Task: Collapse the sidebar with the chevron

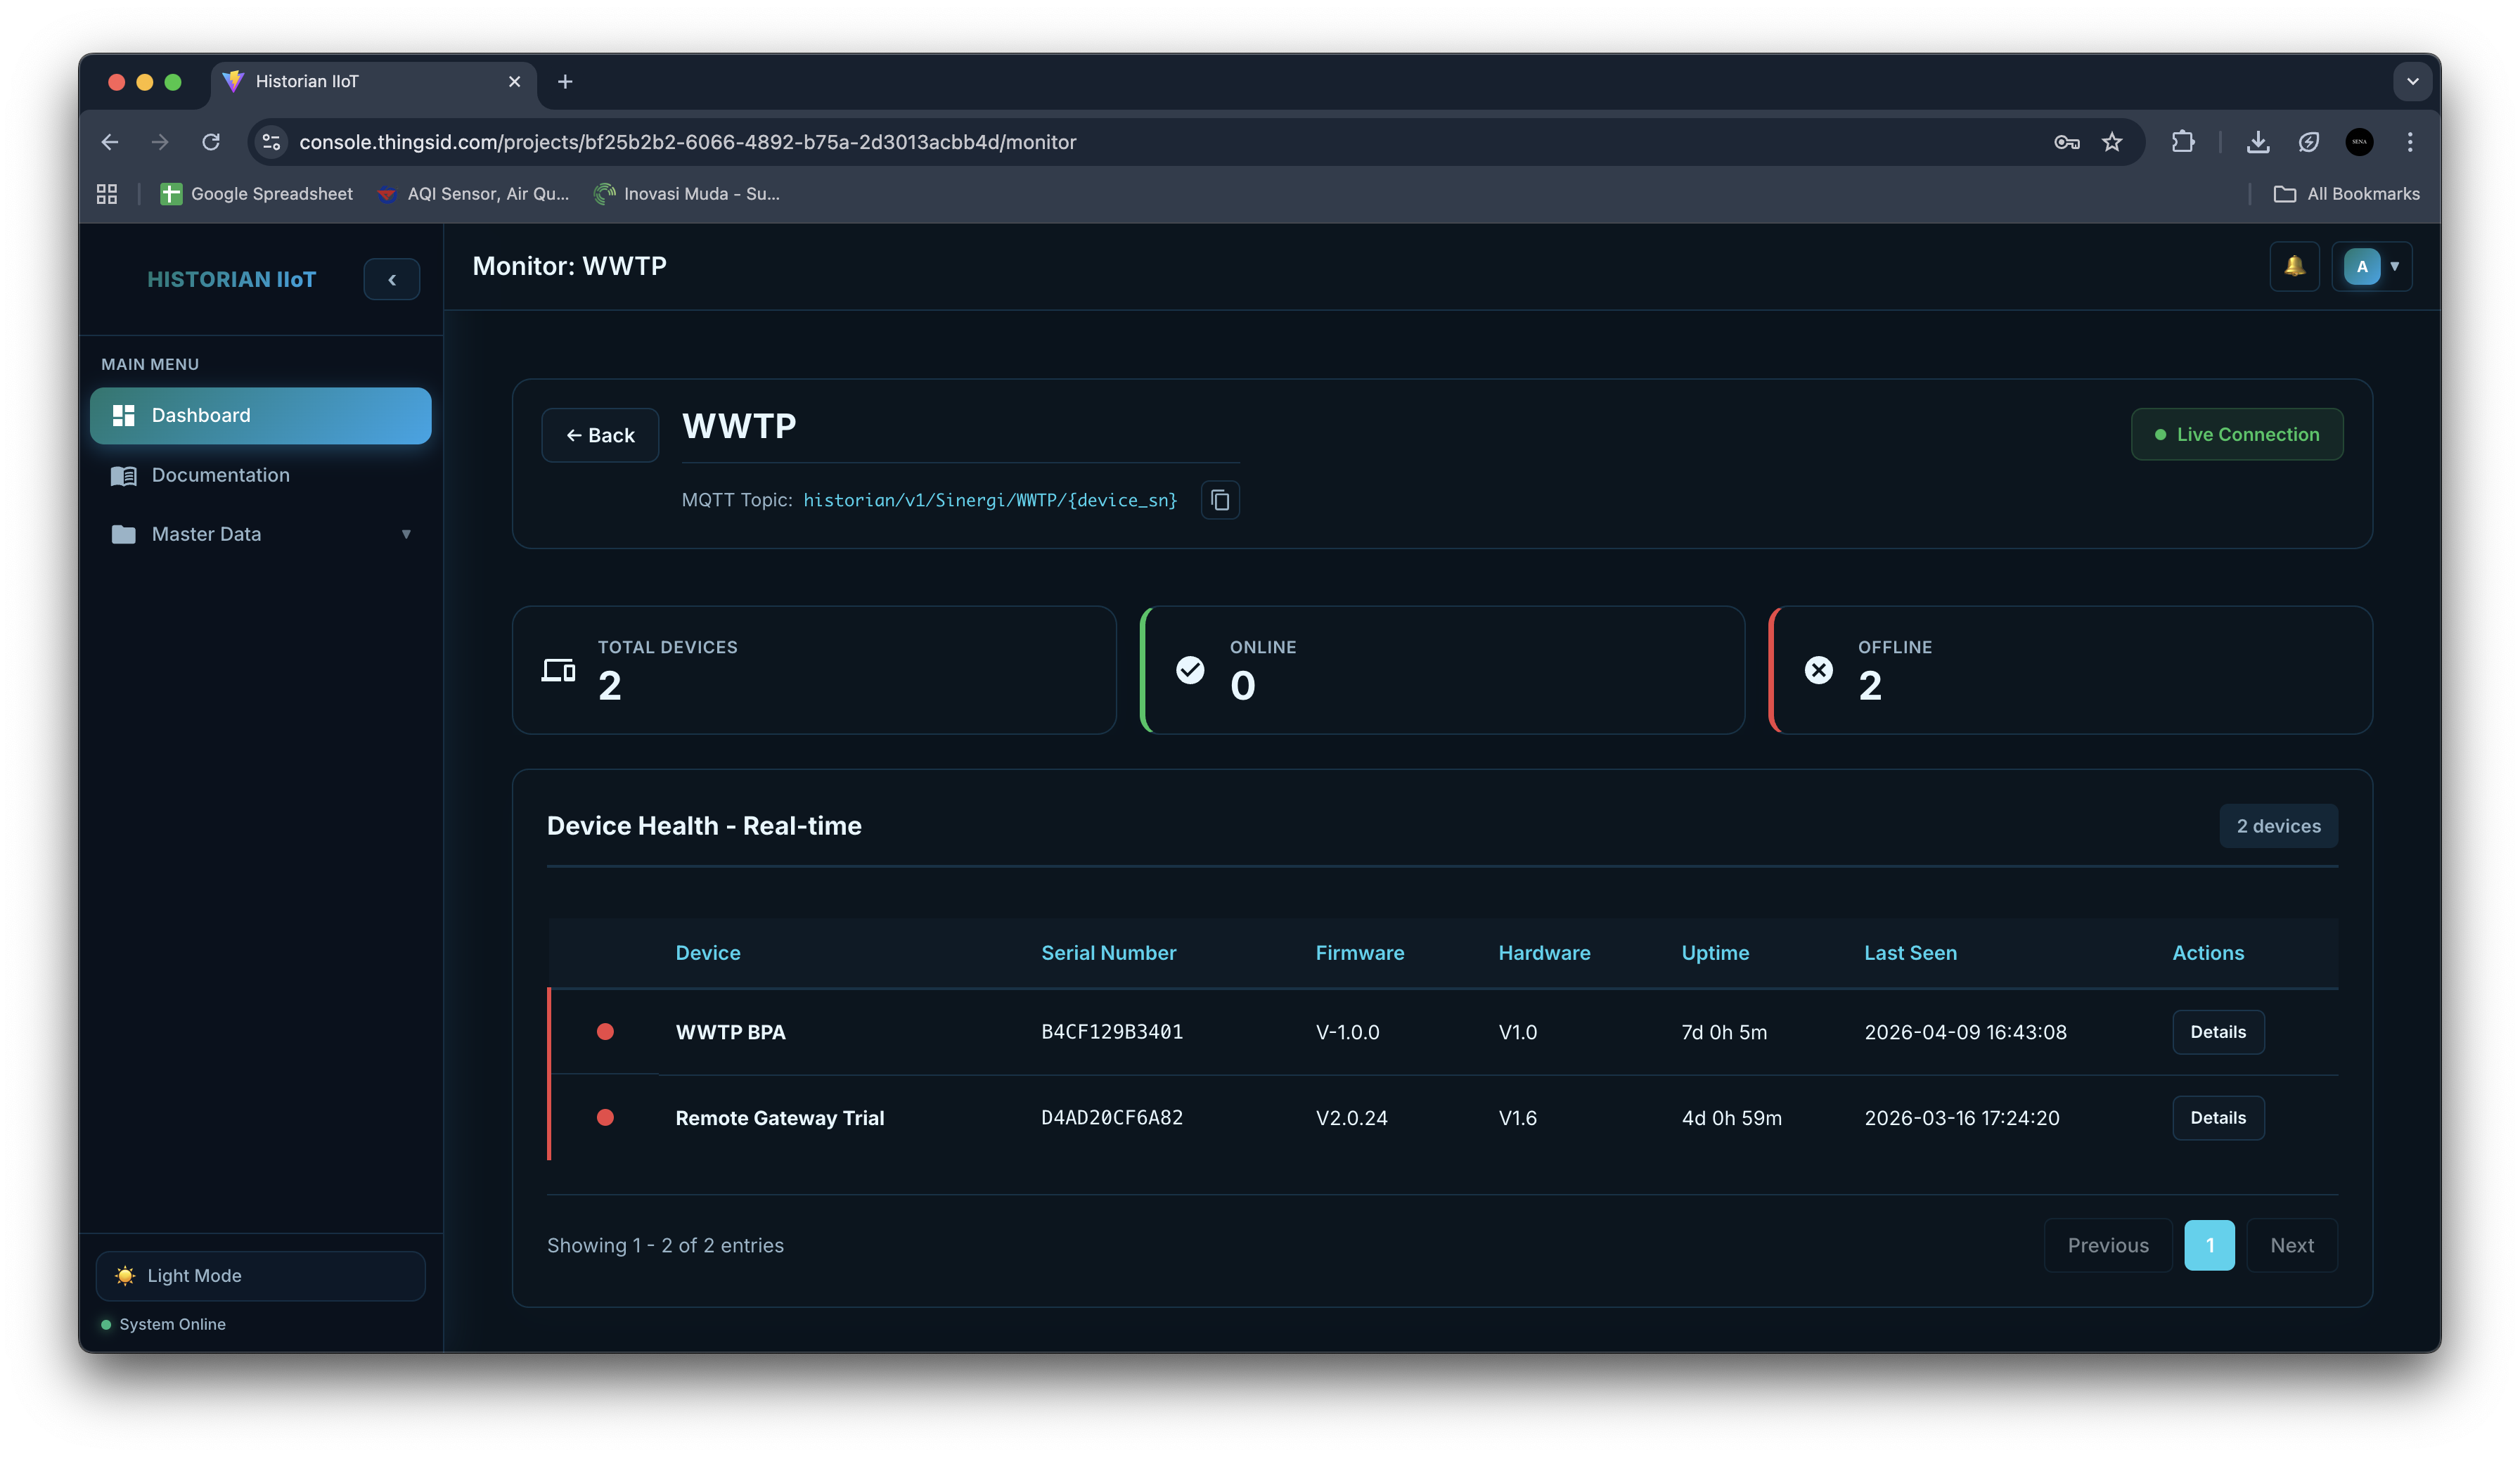Action: (x=391, y=279)
